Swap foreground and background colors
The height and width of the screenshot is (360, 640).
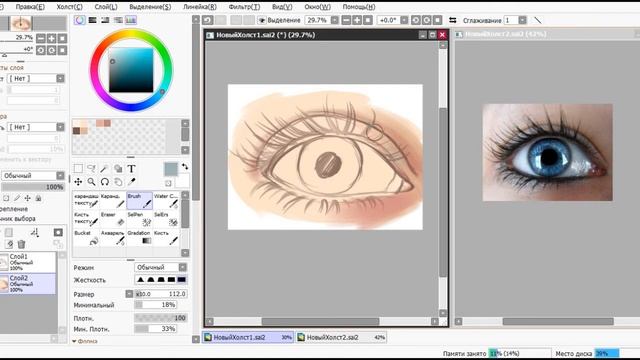pos(185,167)
